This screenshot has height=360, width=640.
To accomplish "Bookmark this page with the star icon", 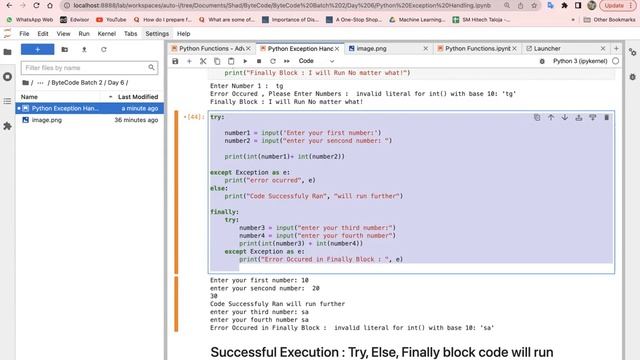I will pyautogui.click(x=534, y=6).
